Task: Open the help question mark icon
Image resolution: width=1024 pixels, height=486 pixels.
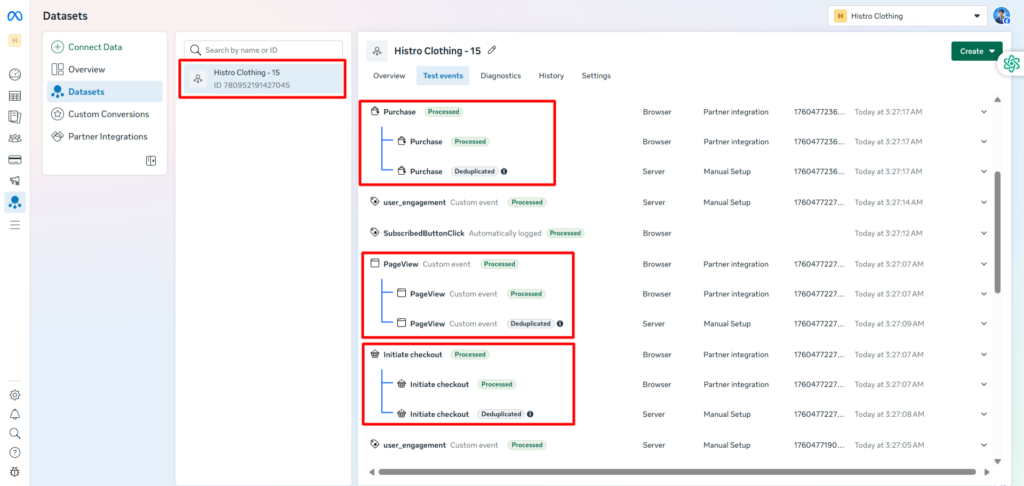Action: point(15,452)
